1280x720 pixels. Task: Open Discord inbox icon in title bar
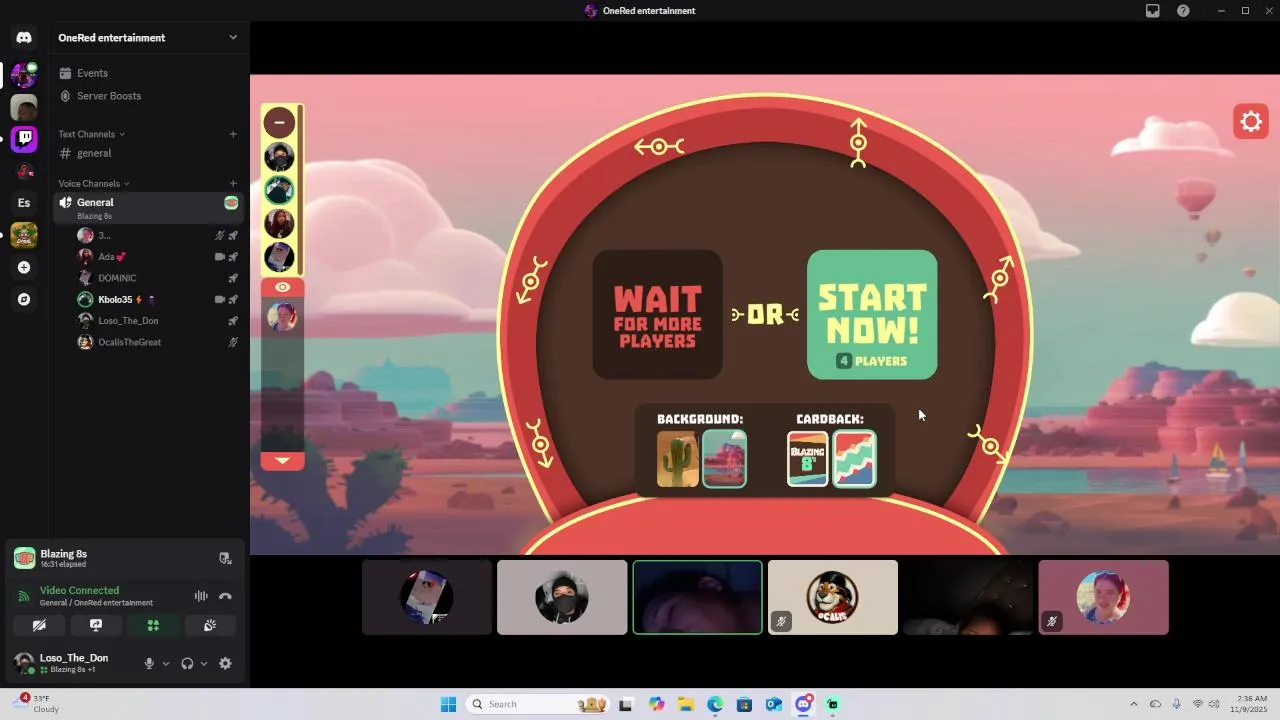[1153, 11]
